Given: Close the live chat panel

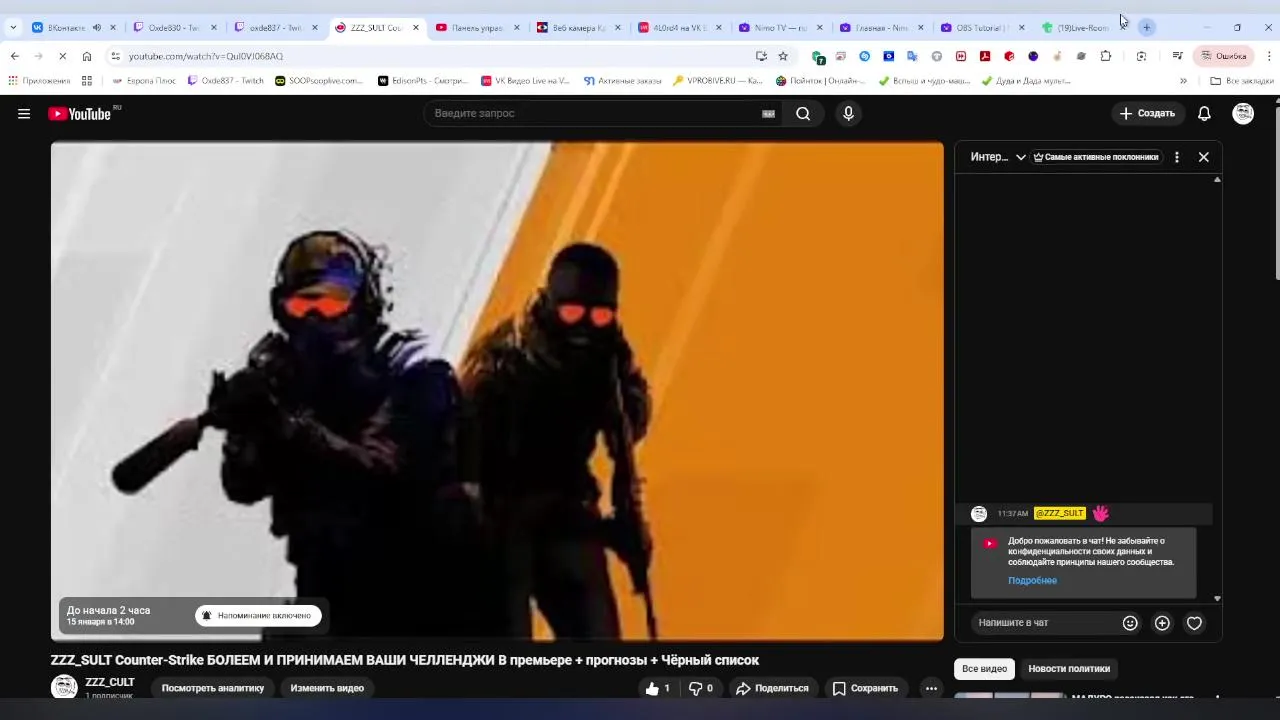Looking at the screenshot, I should tap(1204, 157).
